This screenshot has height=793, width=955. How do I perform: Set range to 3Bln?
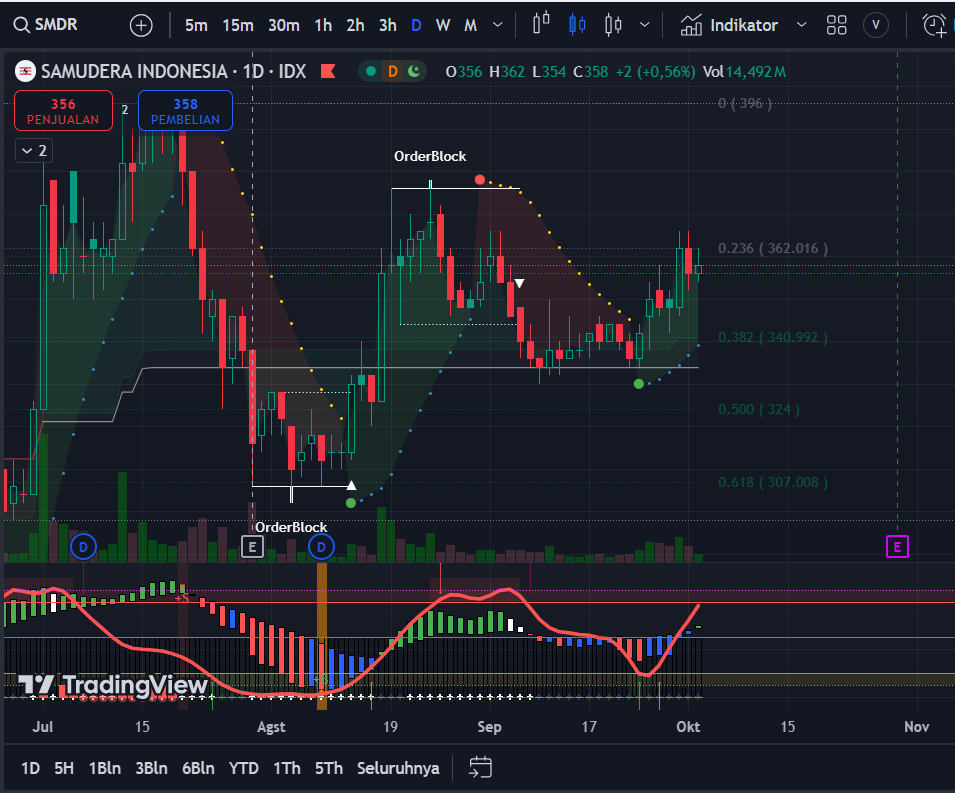pyautogui.click(x=151, y=769)
